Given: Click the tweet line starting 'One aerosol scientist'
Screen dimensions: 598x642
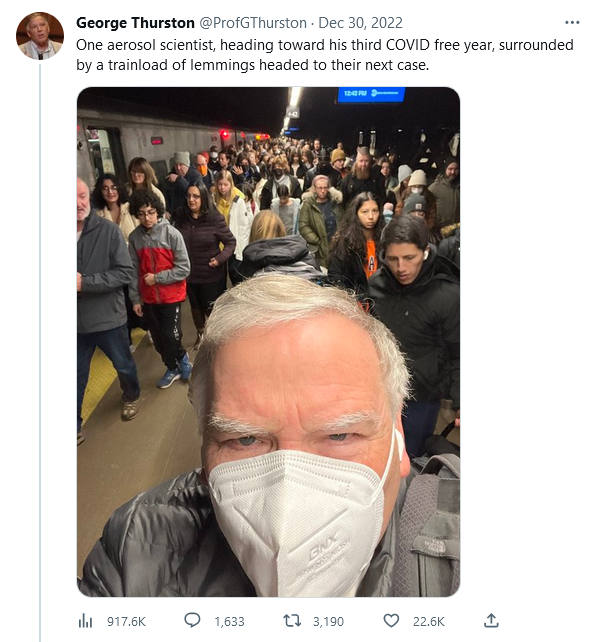Looking at the screenshot, I should pos(325,45).
